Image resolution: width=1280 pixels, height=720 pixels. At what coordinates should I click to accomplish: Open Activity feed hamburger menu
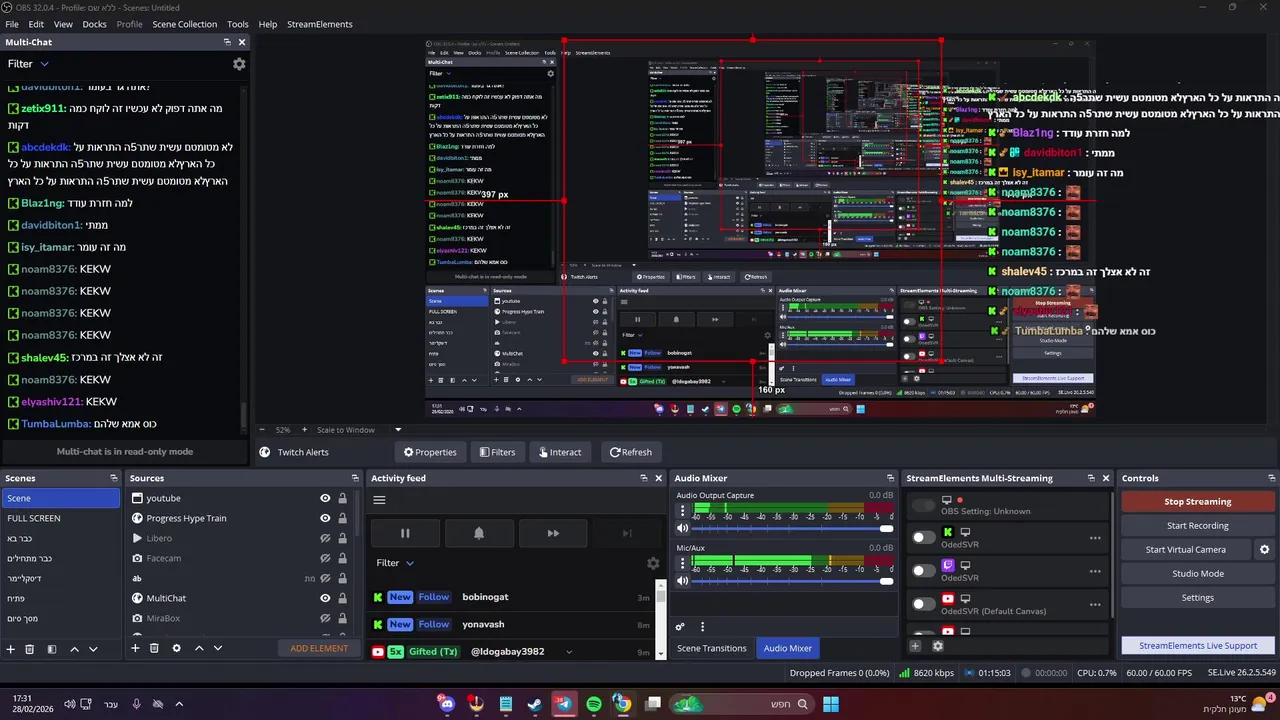click(380, 500)
